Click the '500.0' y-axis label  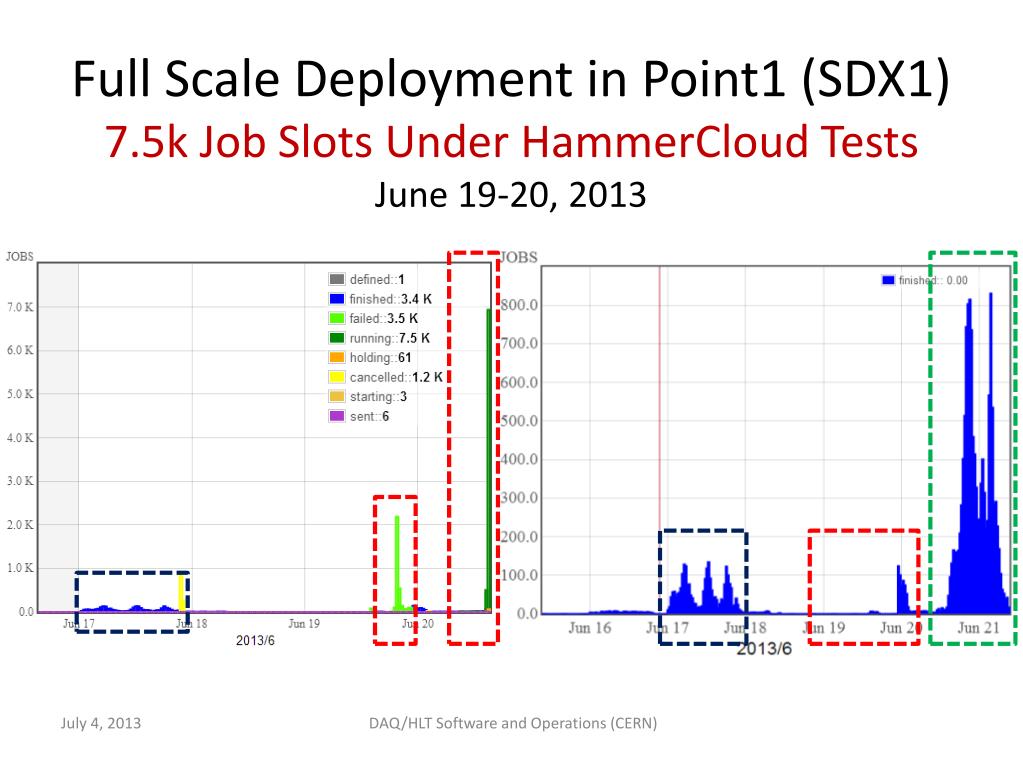click(x=519, y=421)
